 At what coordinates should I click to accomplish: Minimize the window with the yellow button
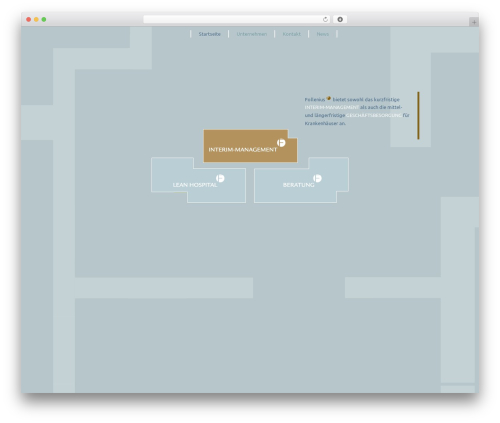coord(36,20)
